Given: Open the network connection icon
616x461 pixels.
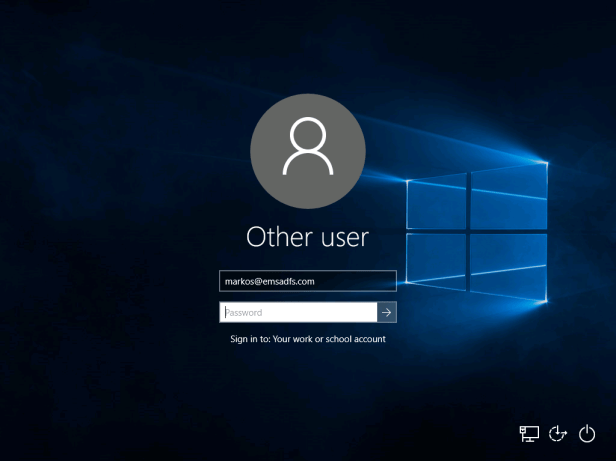Looking at the screenshot, I should pyautogui.click(x=529, y=433).
